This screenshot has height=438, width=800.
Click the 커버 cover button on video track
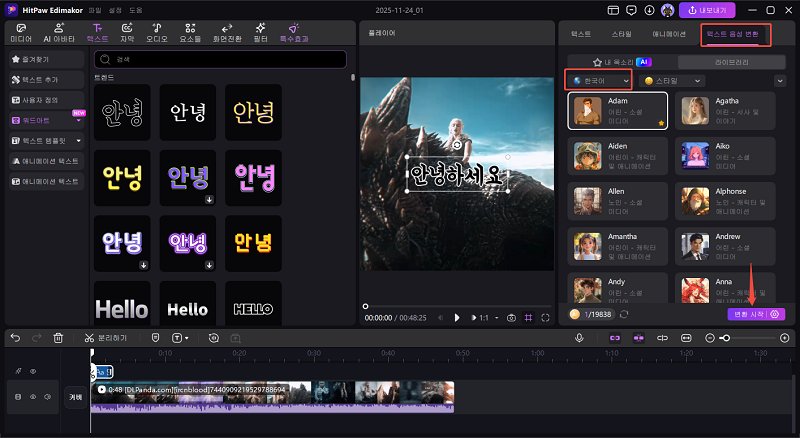[x=76, y=397]
